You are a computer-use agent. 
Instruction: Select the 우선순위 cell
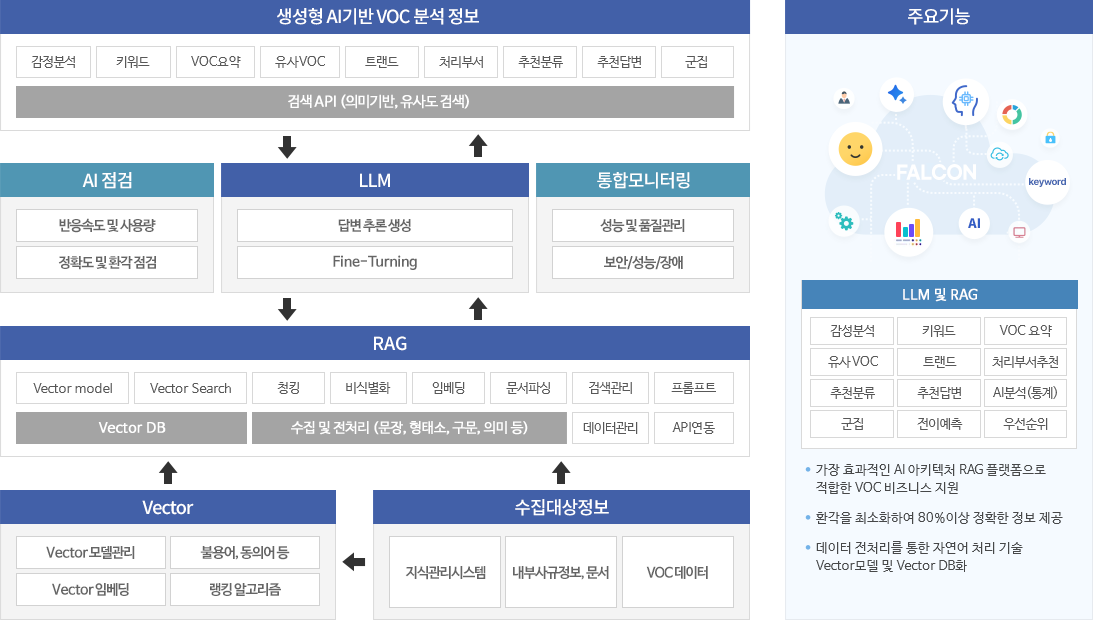click(x=1025, y=423)
